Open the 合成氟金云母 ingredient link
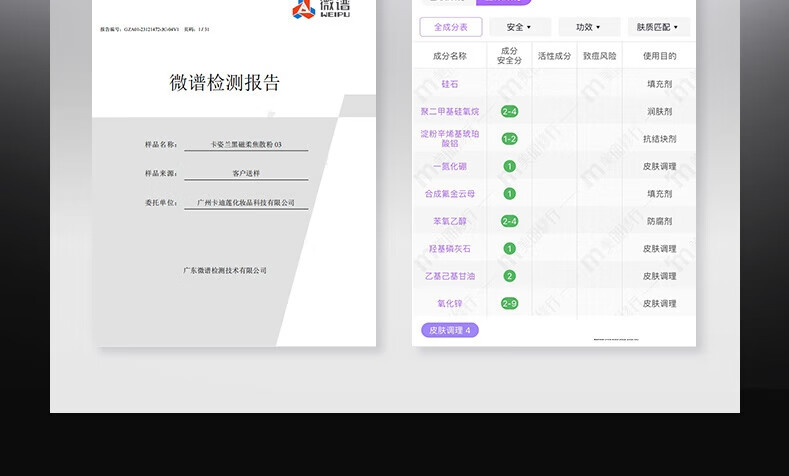The image size is (789, 476). (x=450, y=194)
